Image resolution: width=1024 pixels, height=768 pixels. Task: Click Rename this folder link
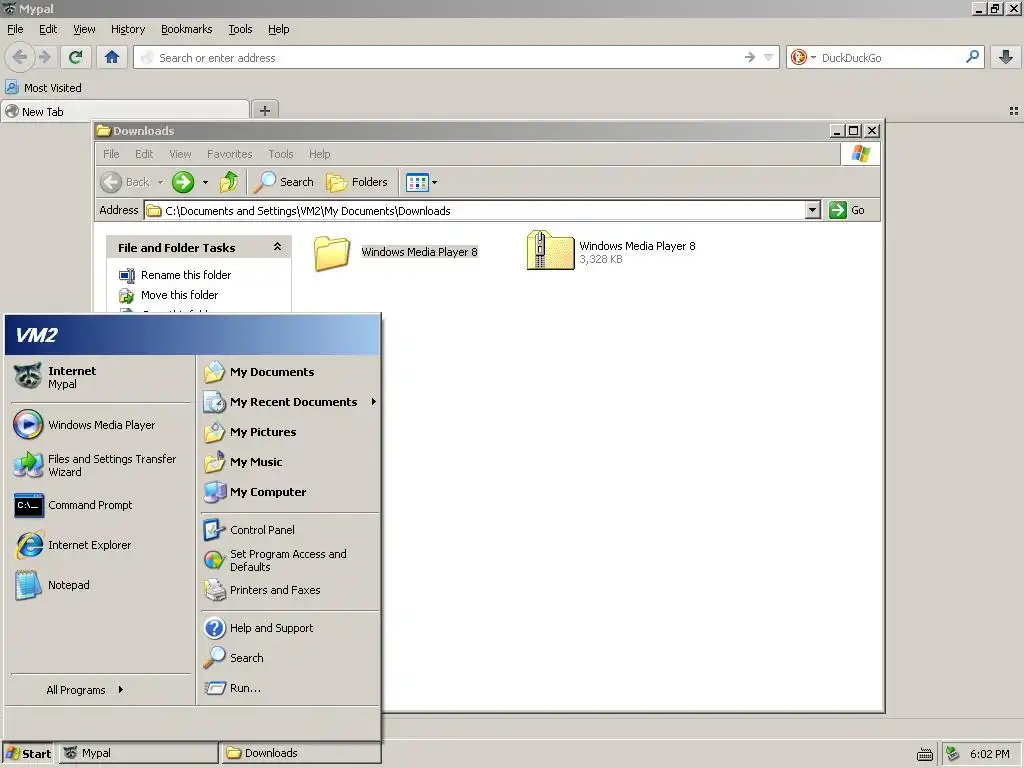(x=186, y=275)
